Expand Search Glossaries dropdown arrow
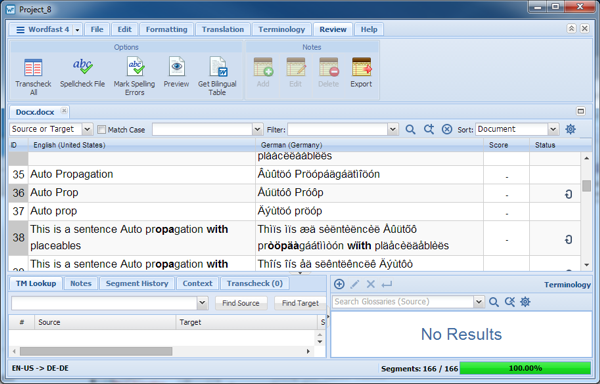Image resolution: width=600 pixels, height=384 pixels. 478,302
